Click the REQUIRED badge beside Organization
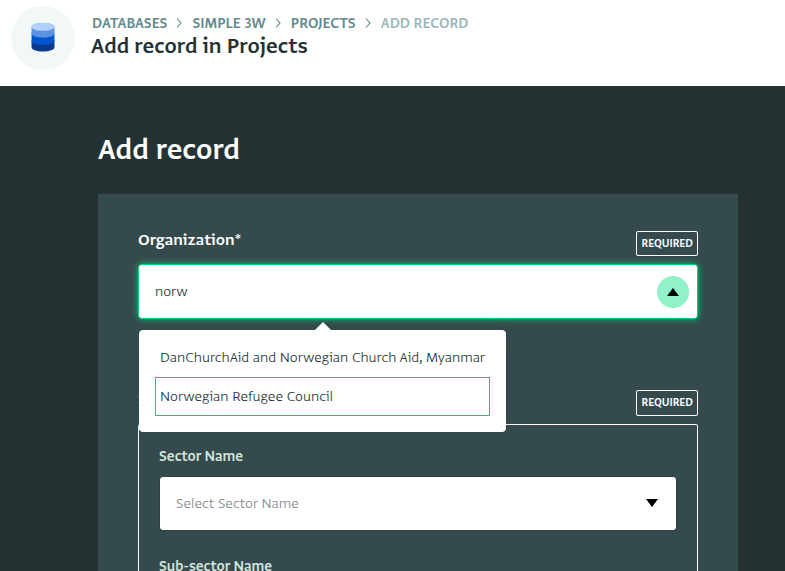The width and height of the screenshot is (785, 571). pyautogui.click(x=667, y=243)
